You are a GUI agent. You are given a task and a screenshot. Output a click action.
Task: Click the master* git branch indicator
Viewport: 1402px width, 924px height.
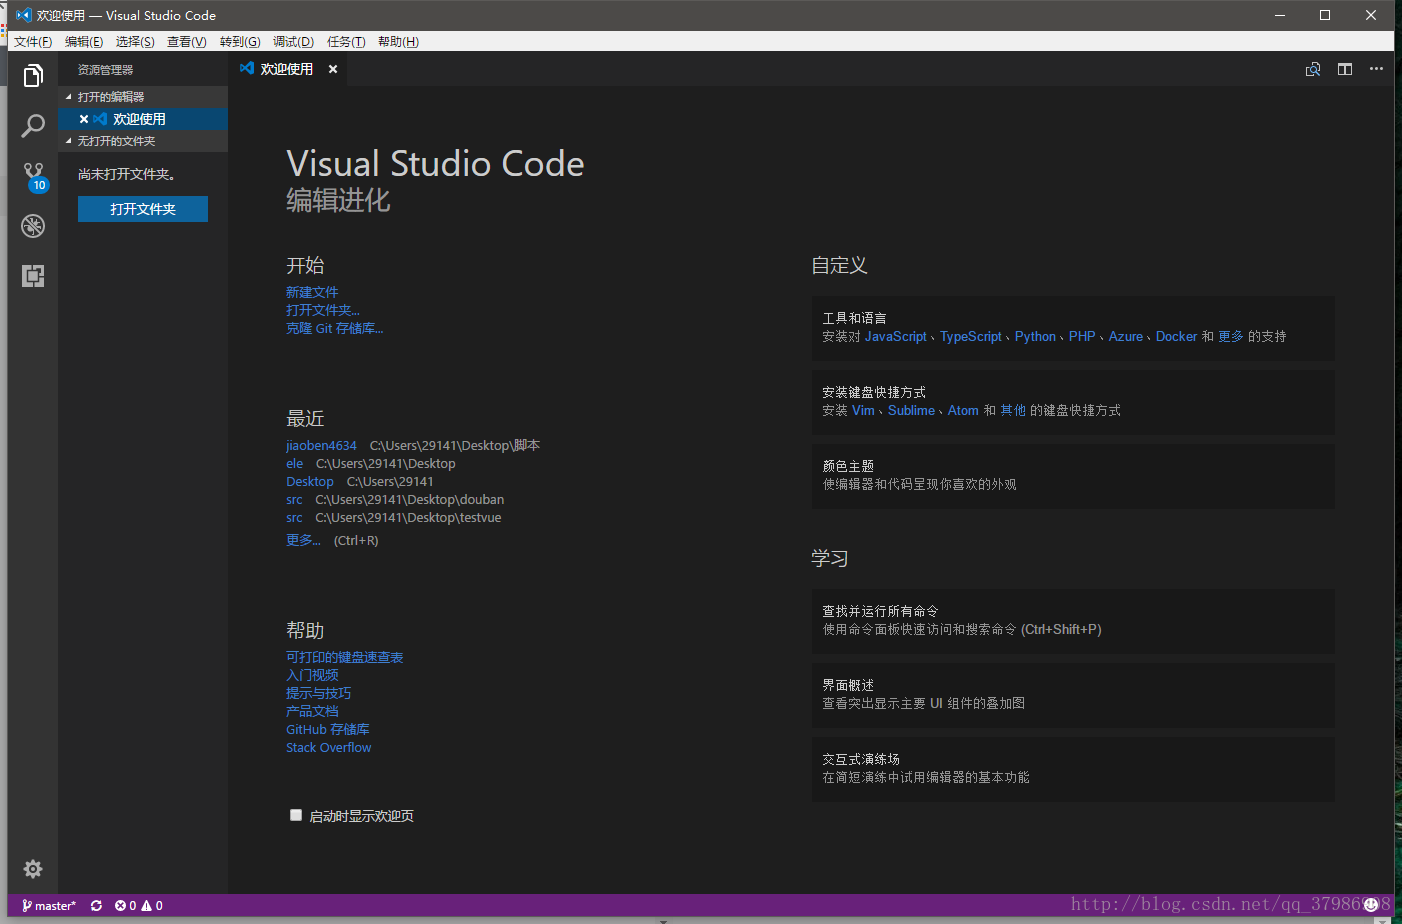[x=49, y=906]
